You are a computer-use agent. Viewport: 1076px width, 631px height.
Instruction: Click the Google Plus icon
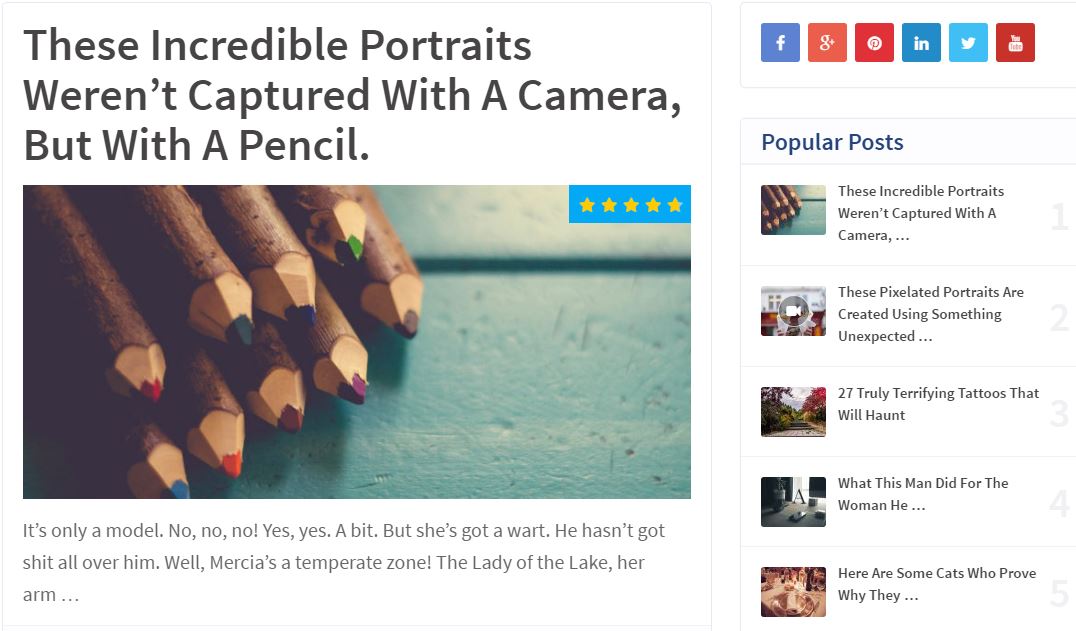point(827,43)
